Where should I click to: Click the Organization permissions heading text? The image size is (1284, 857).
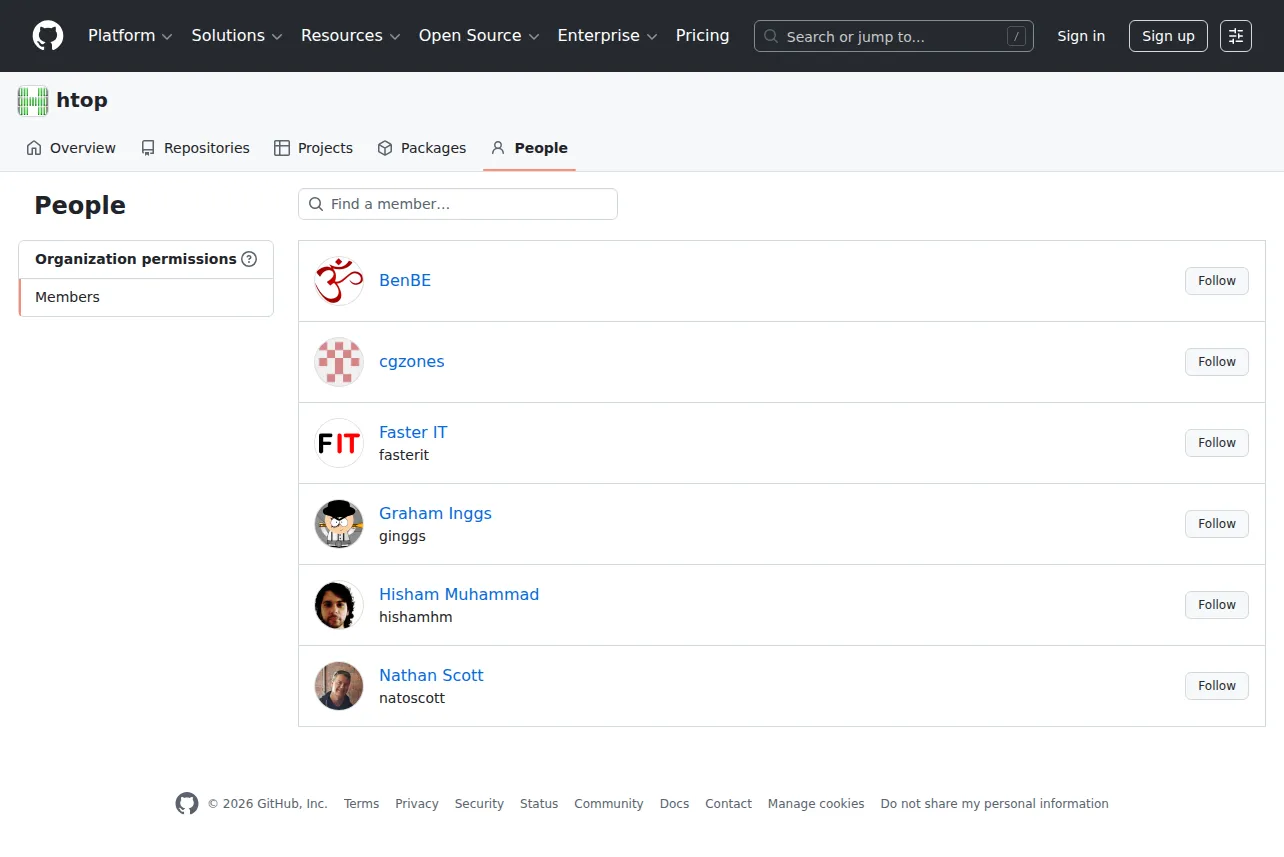pos(136,259)
